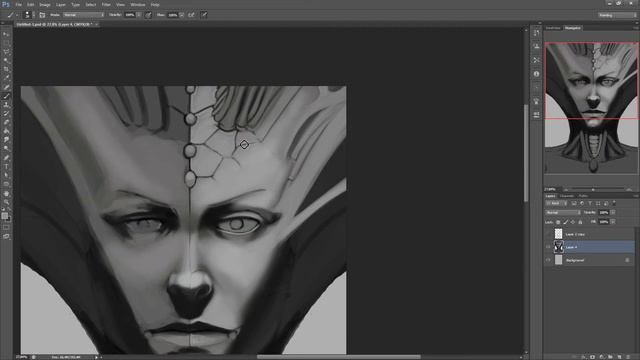Select the Lasso tool
The width and height of the screenshot is (640, 360).
tap(6, 51)
